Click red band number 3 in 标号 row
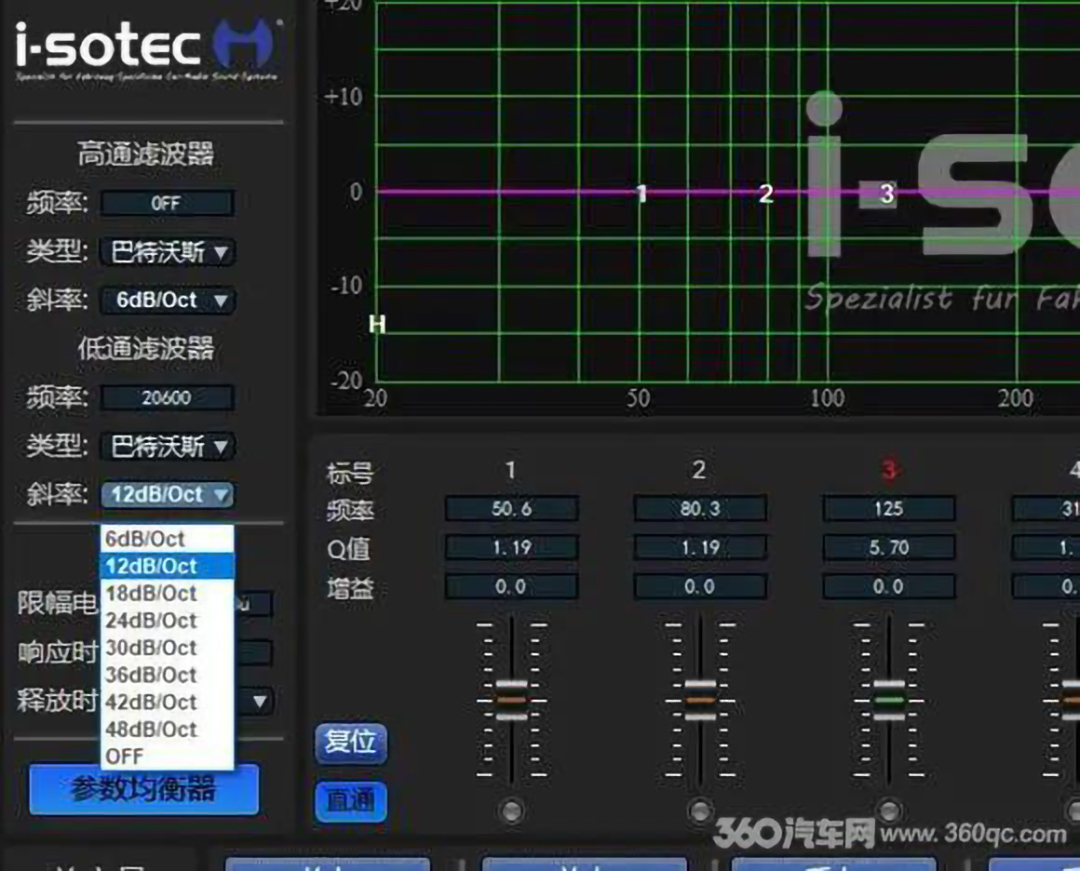 [x=889, y=470]
